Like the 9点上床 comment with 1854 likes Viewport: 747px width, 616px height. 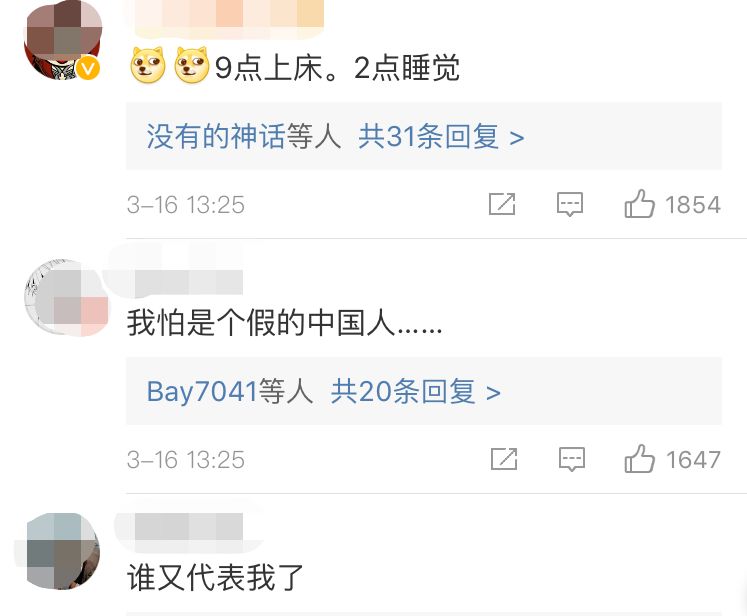tap(639, 204)
